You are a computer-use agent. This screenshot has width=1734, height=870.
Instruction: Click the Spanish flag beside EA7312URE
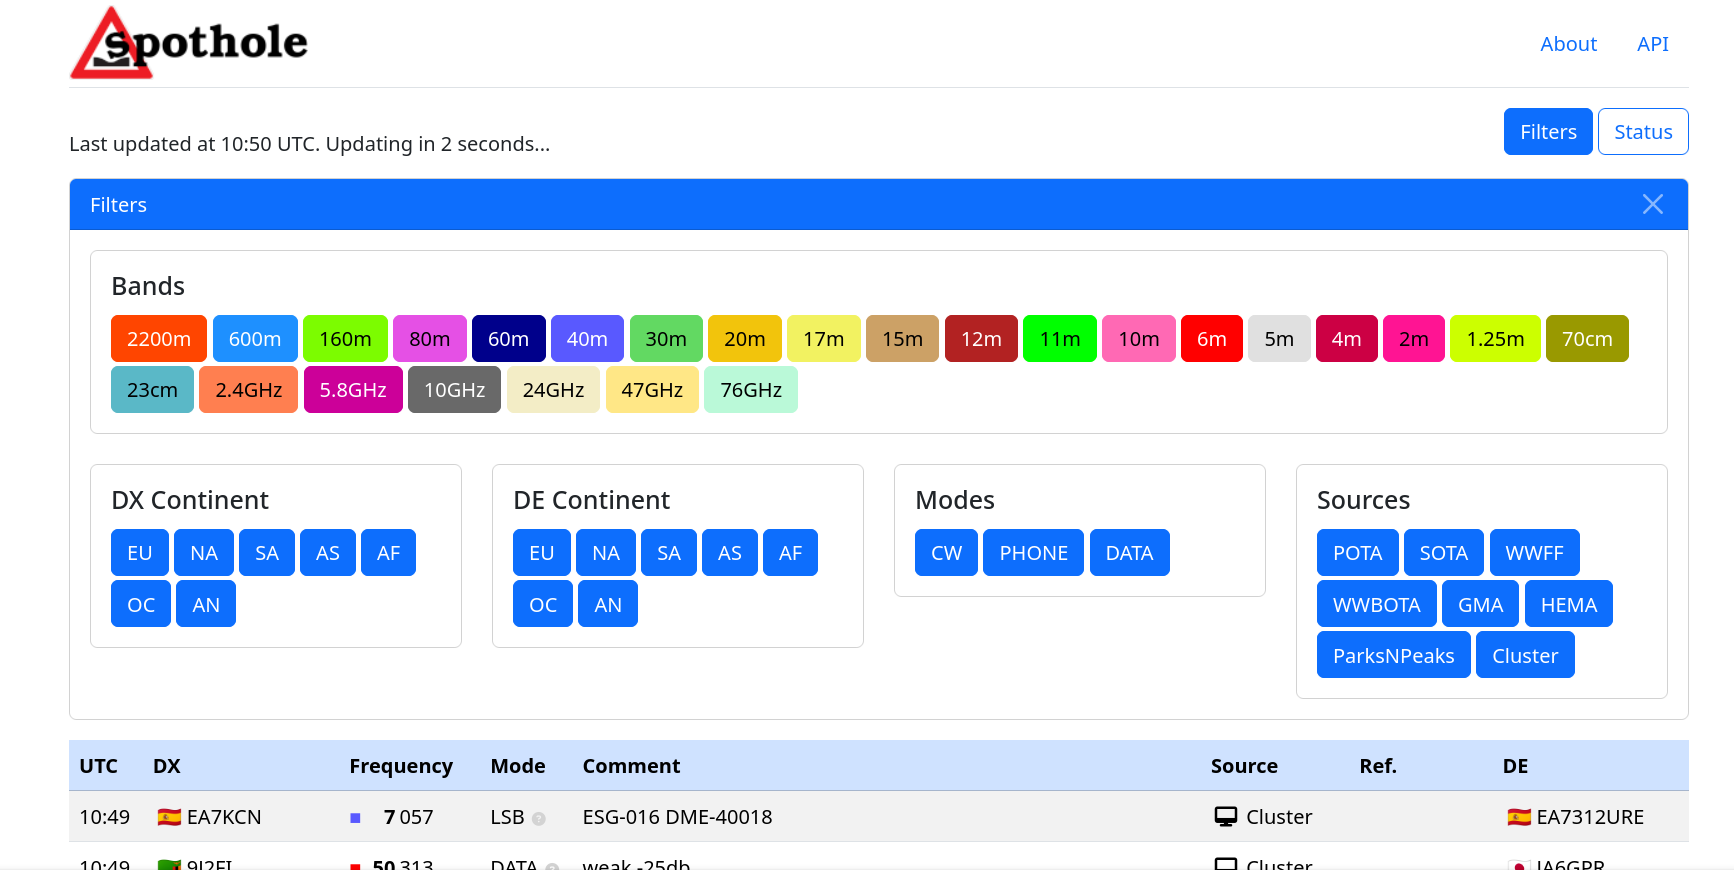[x=1518, y=817]
